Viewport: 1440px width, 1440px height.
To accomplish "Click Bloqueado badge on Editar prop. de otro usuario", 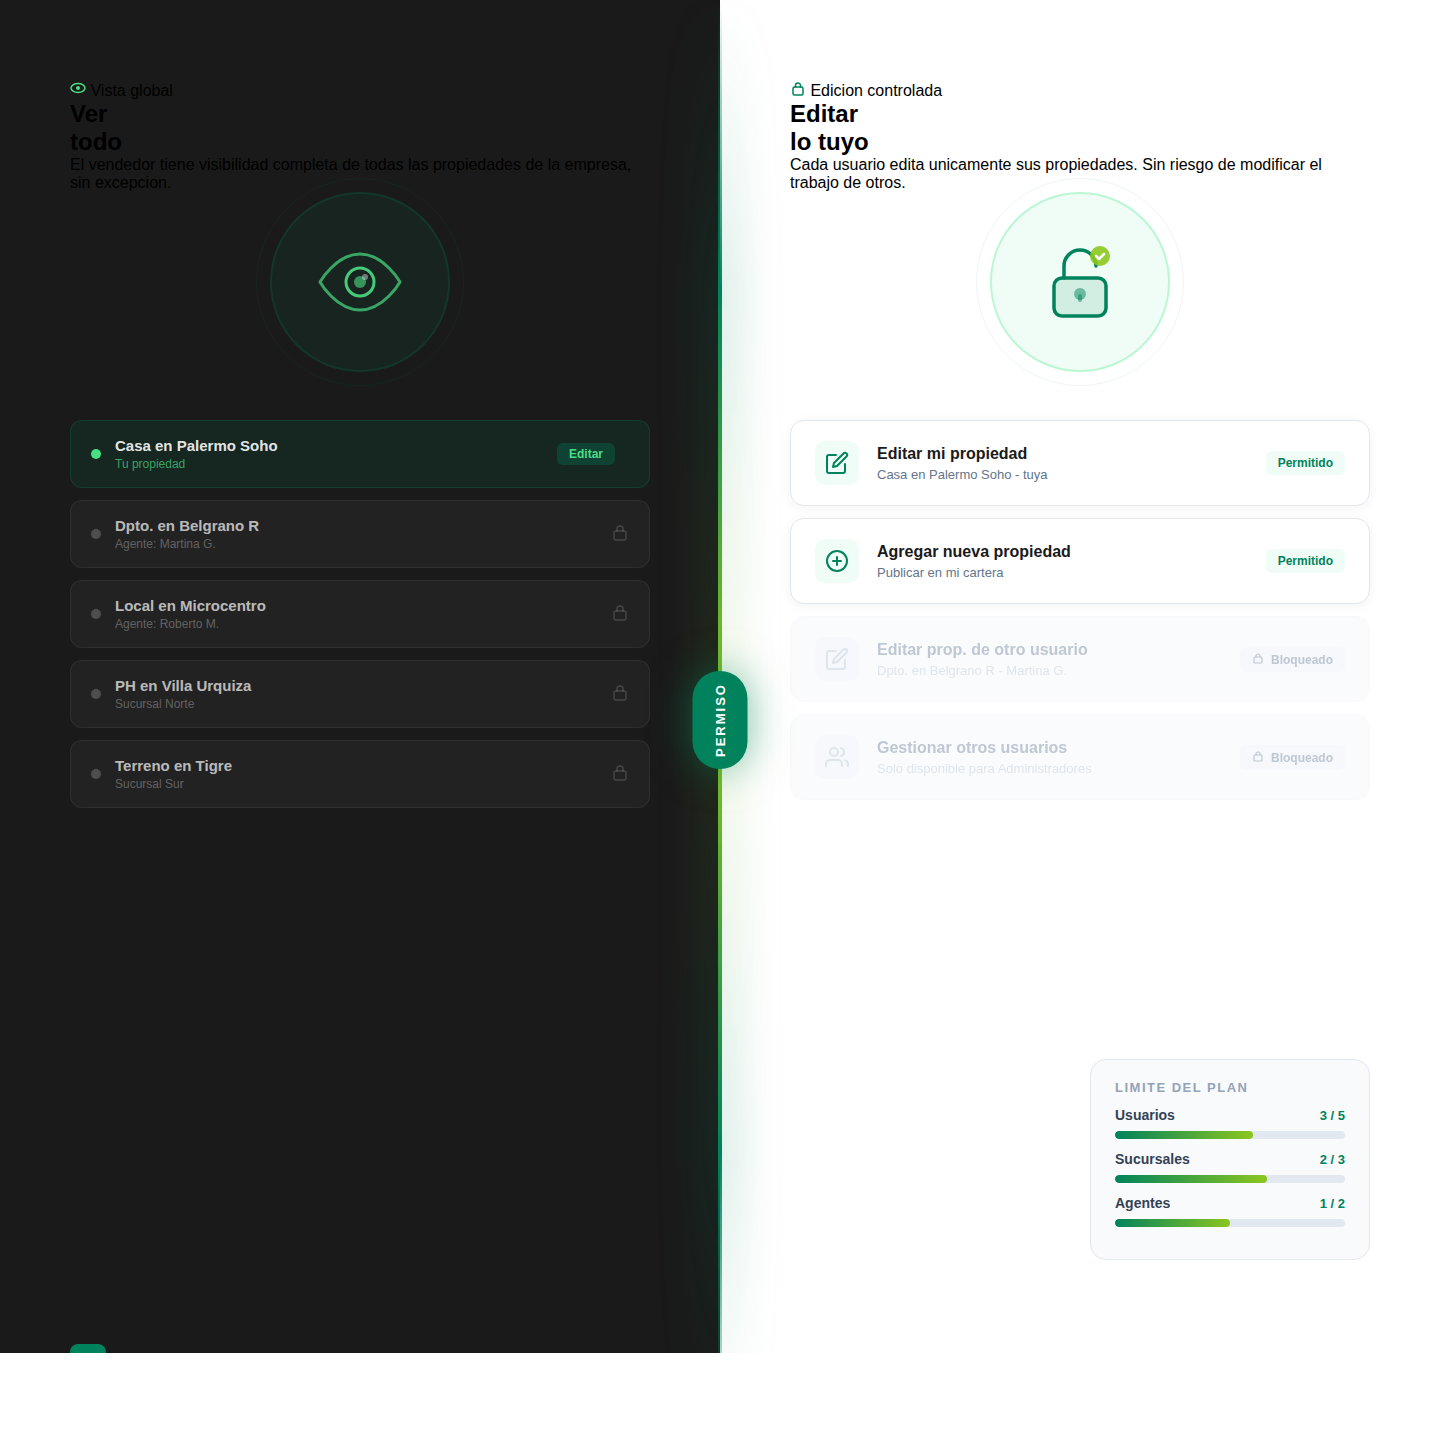I will click(x=1293, y=660).
